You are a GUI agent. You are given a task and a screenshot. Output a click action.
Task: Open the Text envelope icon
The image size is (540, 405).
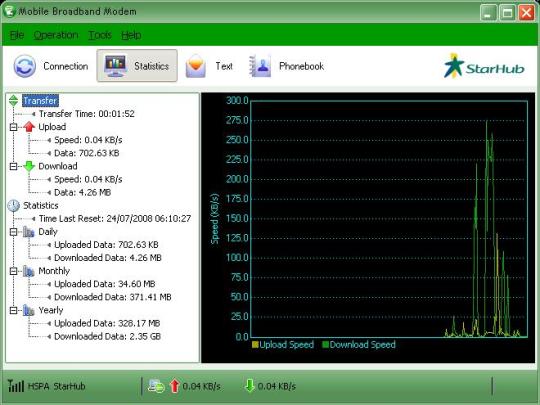point(196,66)
